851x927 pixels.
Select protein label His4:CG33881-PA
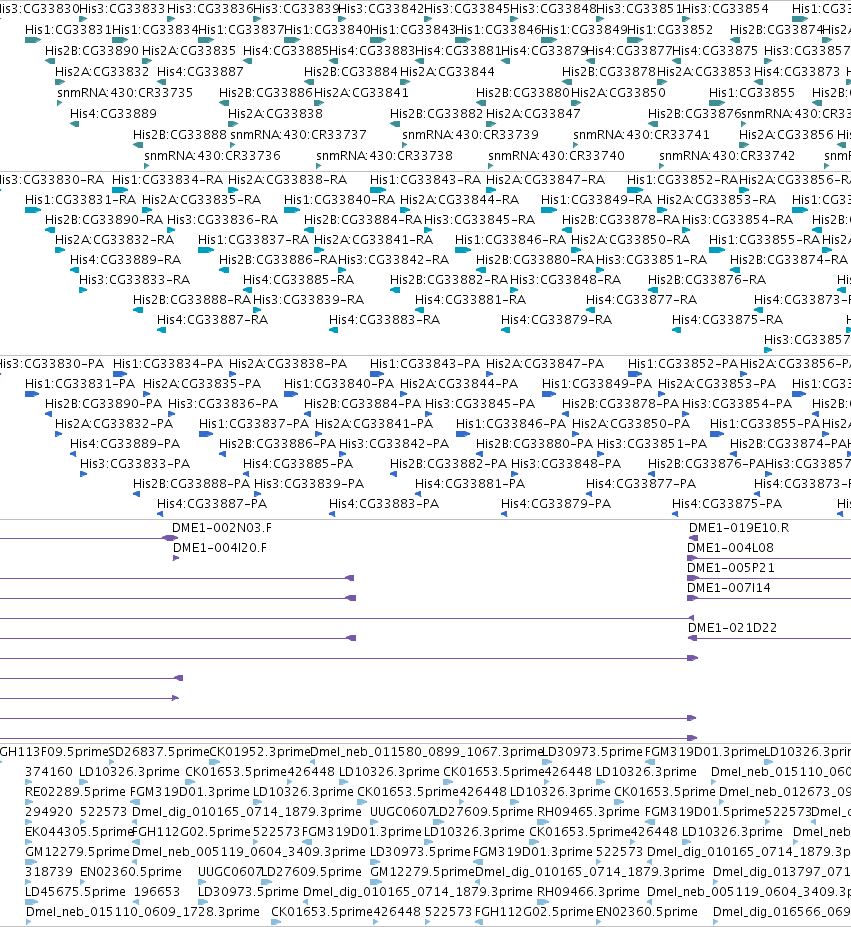(470, 484)
